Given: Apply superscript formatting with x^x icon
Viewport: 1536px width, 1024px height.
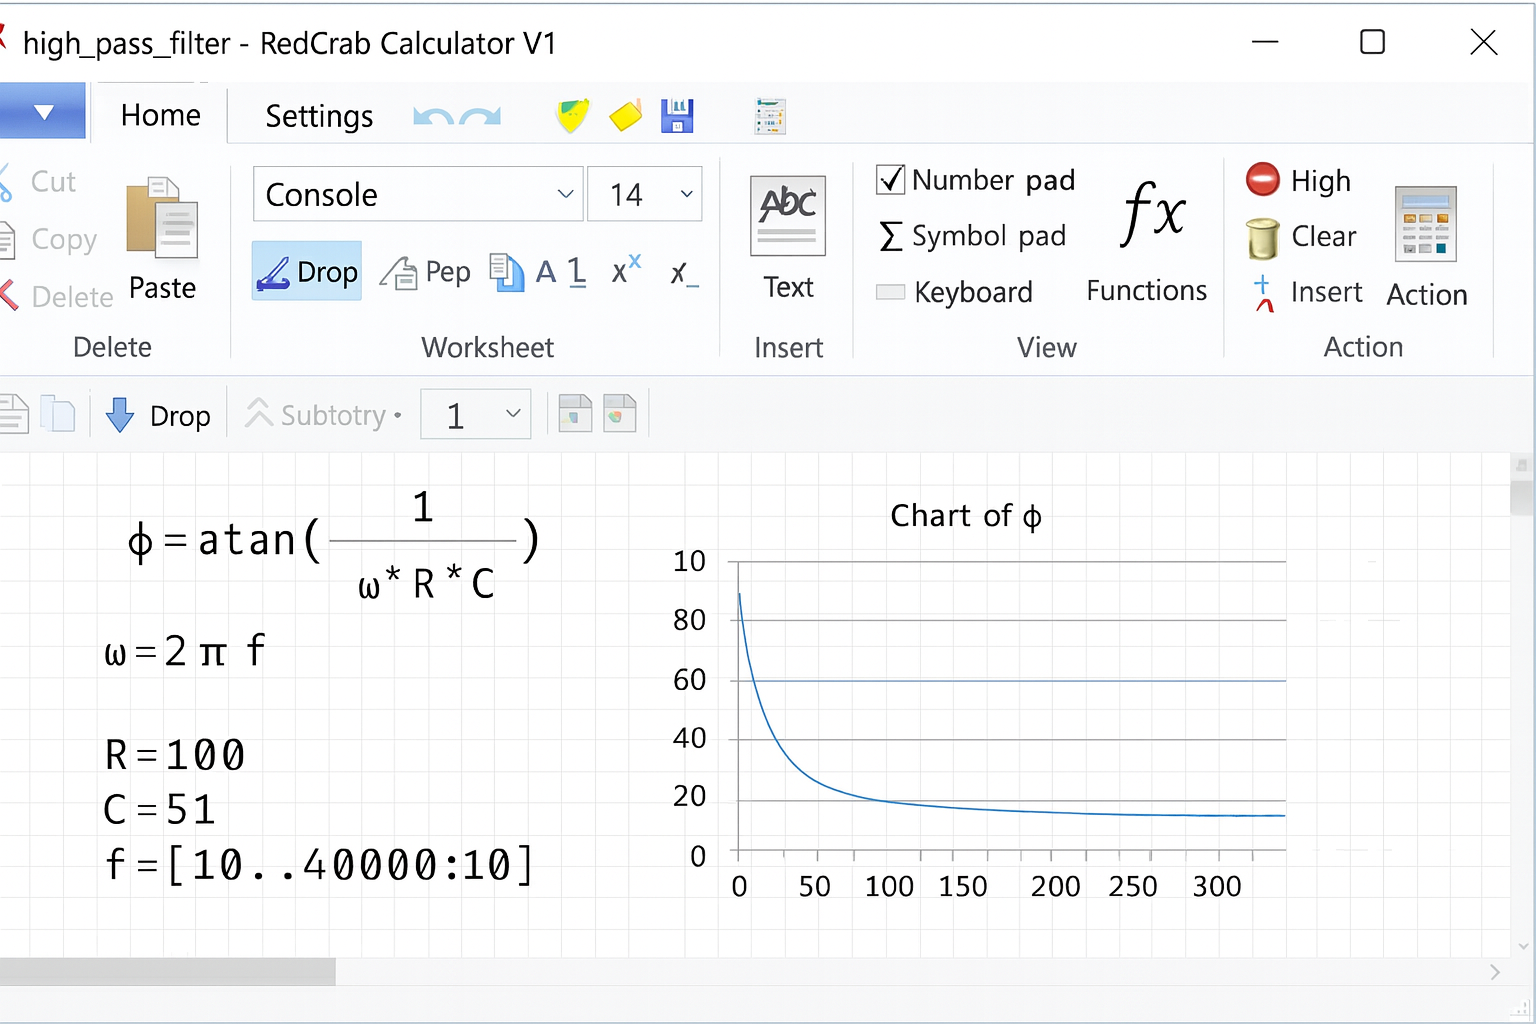Looking at the screenshot, I should coord(625,268).
